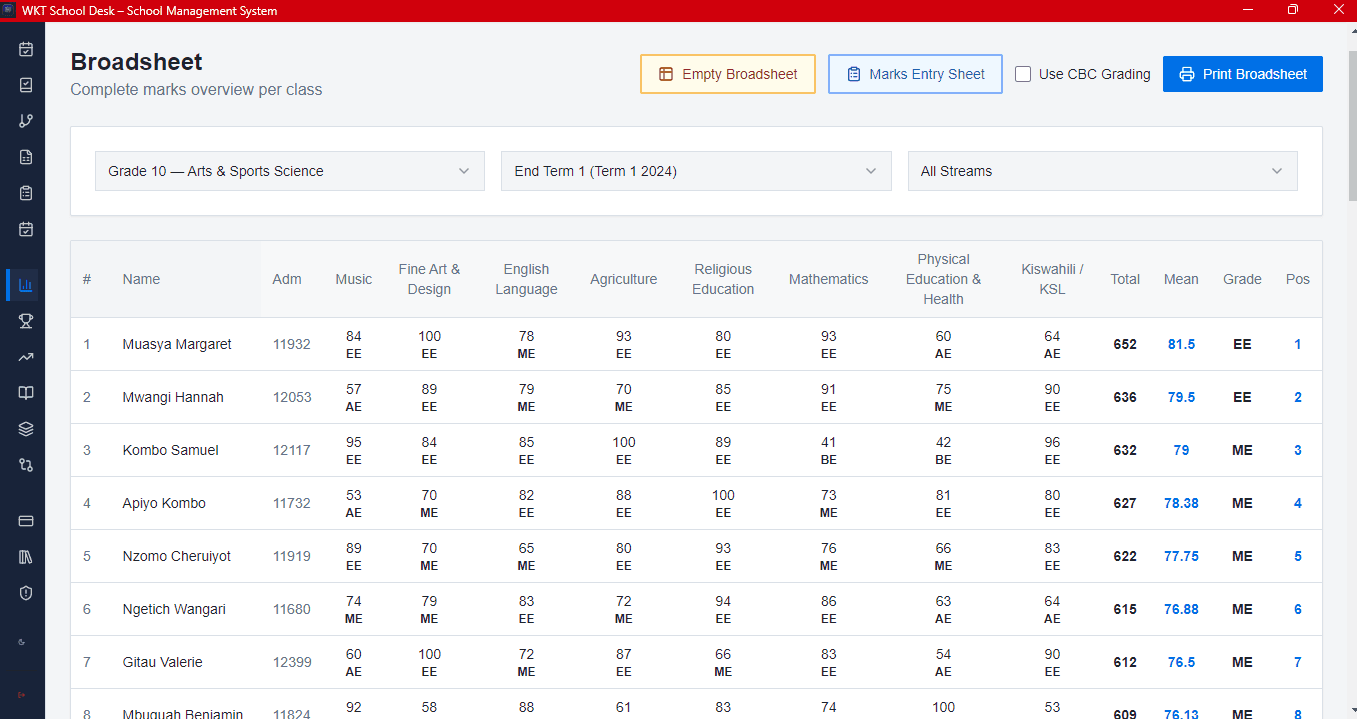Select student Muasya Margaret
Viewport: 1357px width, 719px height.
point(176,343)
